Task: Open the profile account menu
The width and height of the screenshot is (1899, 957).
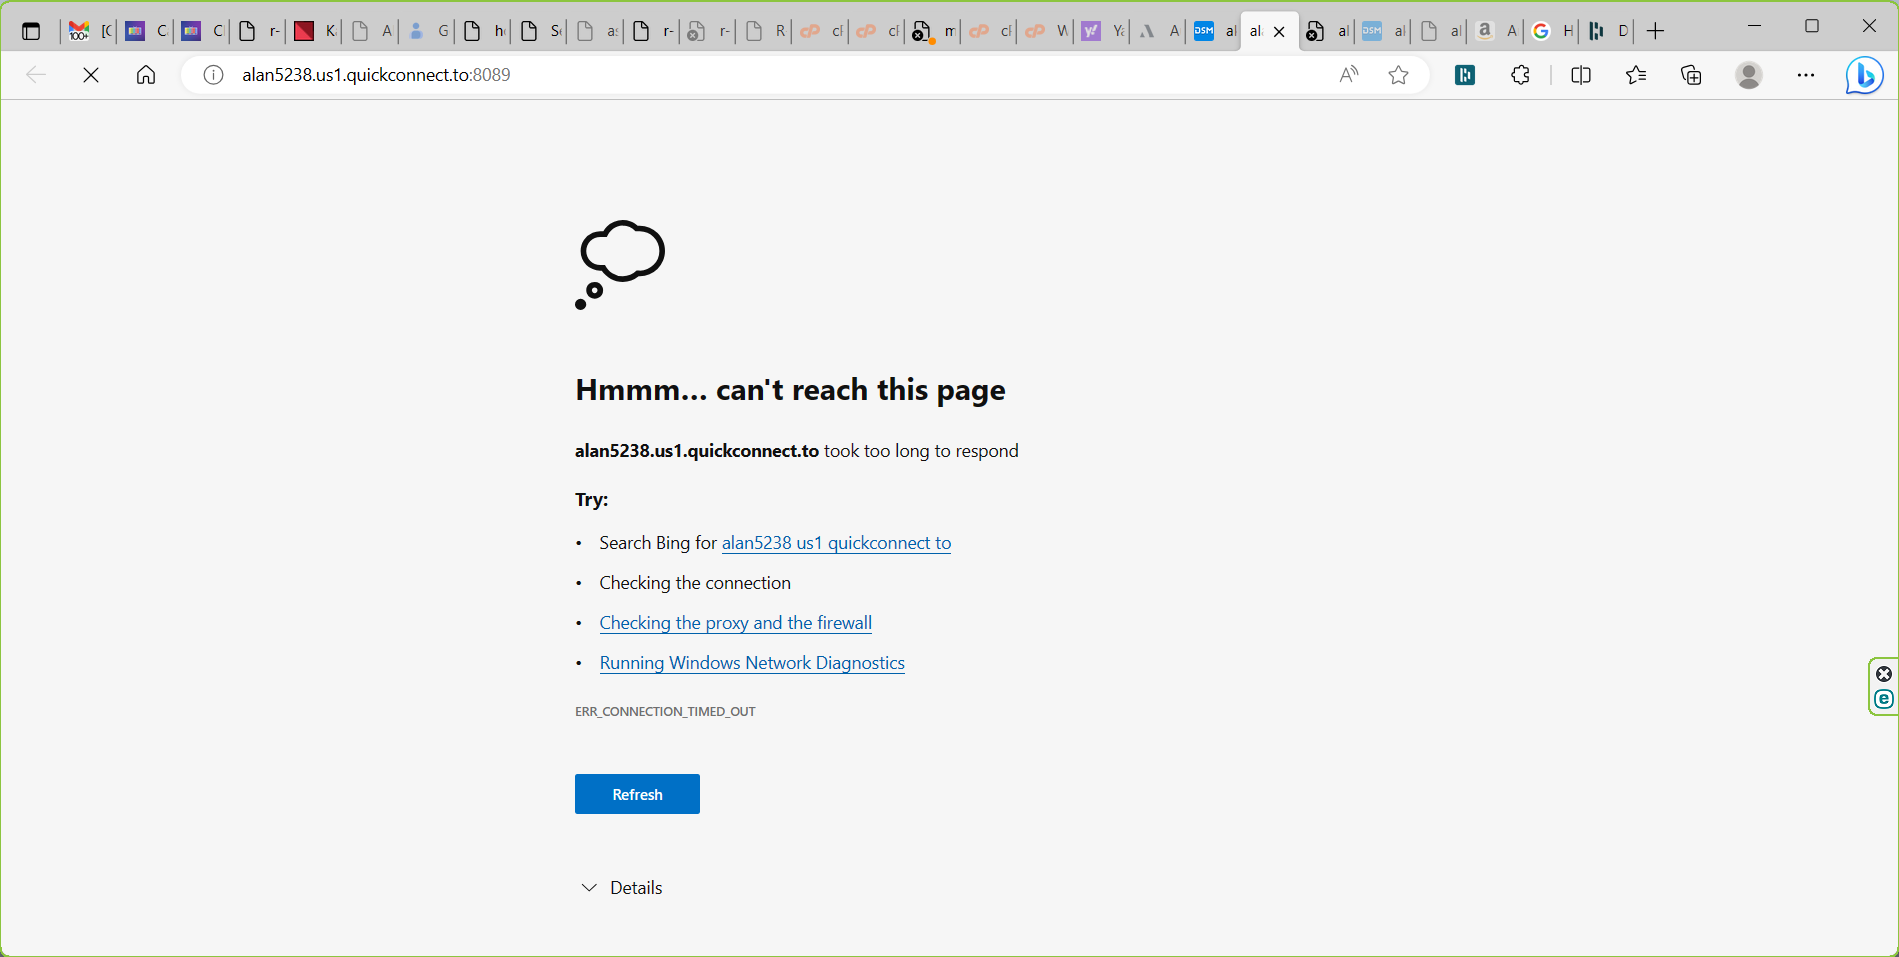Action: pos(1749,75)
